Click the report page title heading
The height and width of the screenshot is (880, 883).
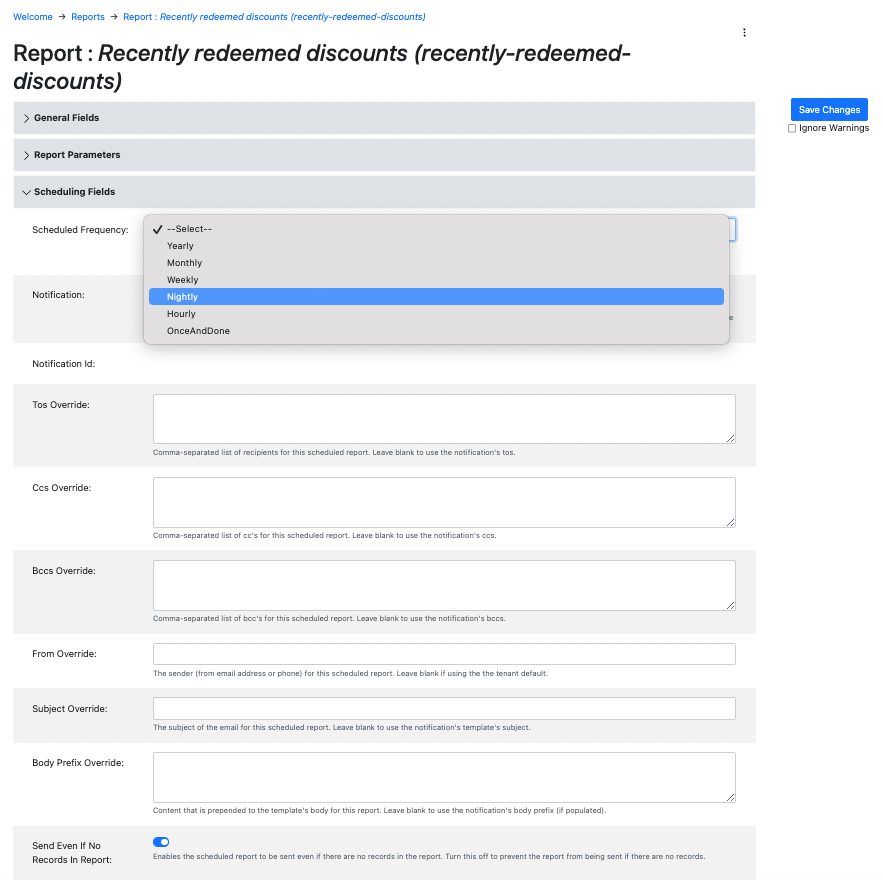click(322, 67)
